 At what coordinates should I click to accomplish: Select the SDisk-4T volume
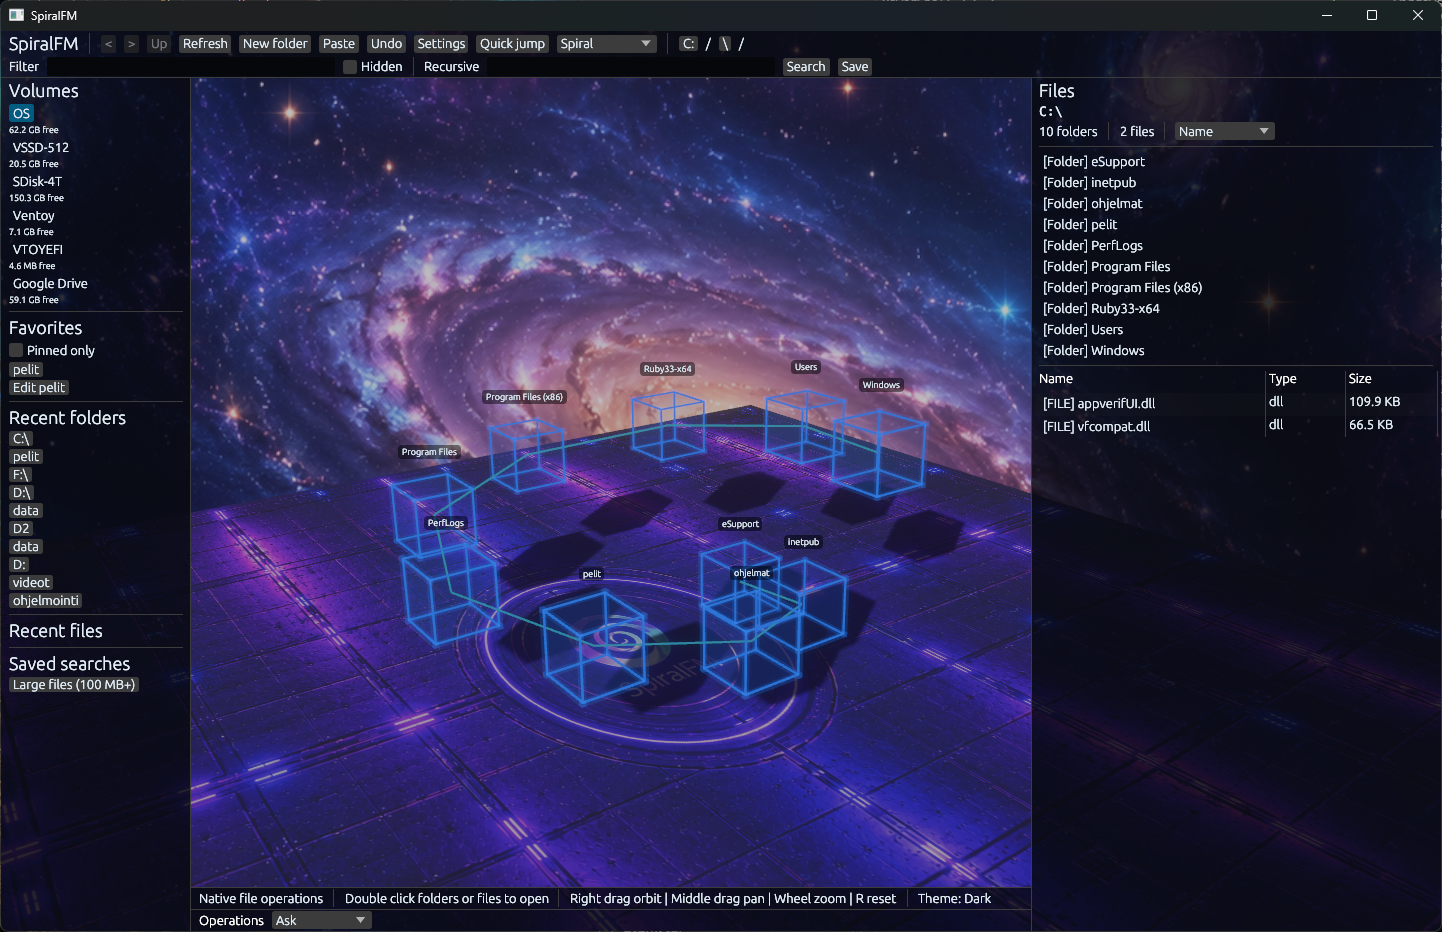coord(37,182)
